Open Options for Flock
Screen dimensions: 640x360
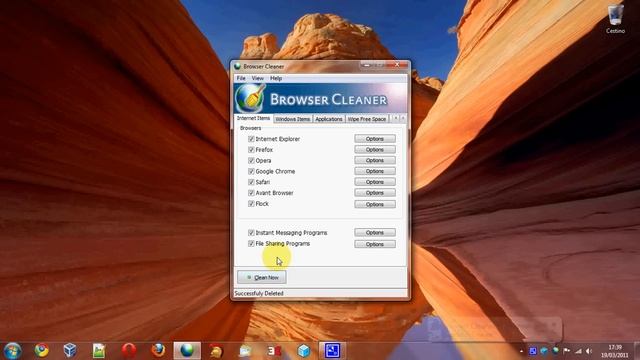[x=375, y=204]
